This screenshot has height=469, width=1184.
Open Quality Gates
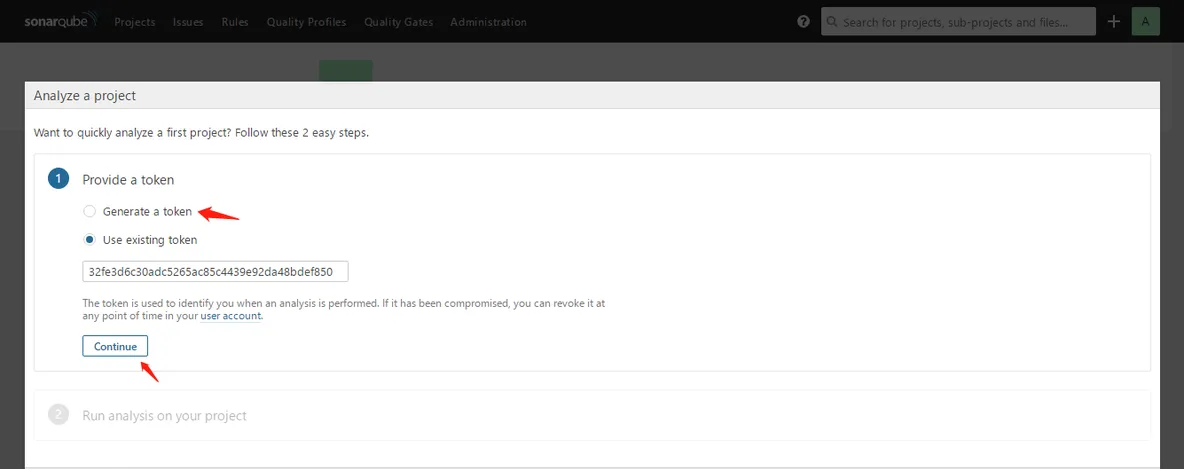click(x=399, y=22)
